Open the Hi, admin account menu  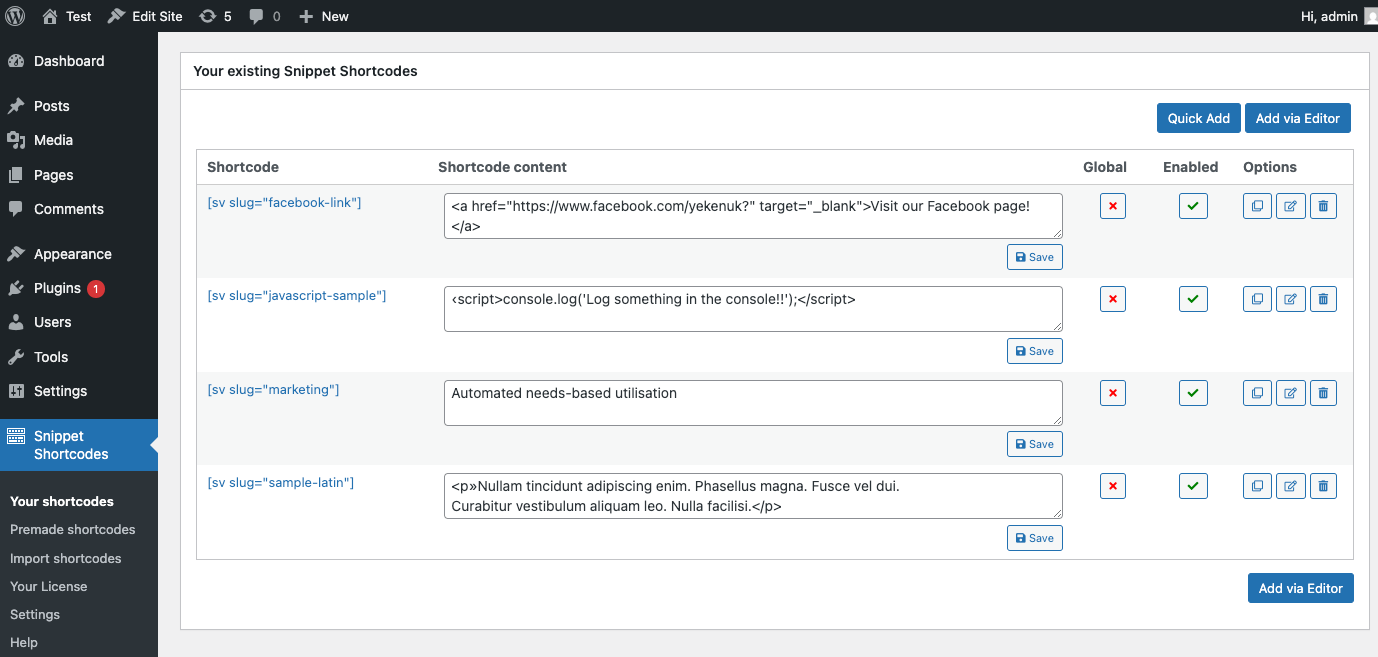pyautogui.click(x=1338, y=16)
